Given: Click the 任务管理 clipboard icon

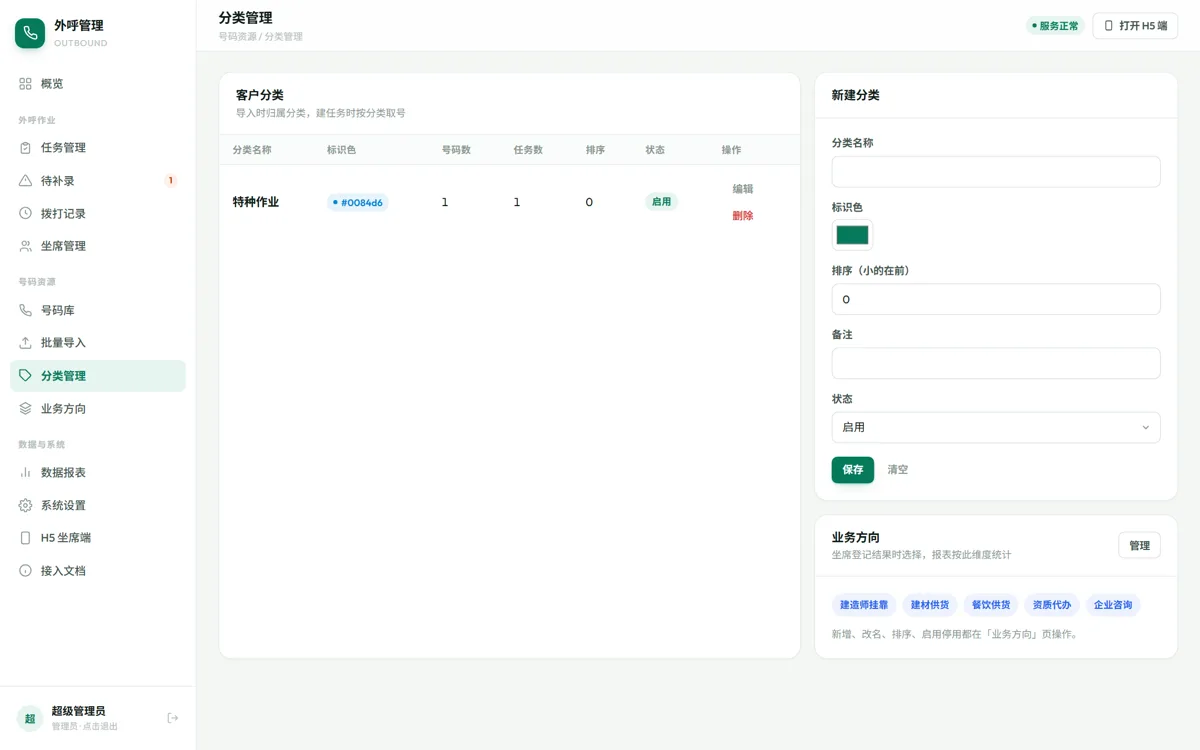Looking at the screenshot, I should click(26, 148).
